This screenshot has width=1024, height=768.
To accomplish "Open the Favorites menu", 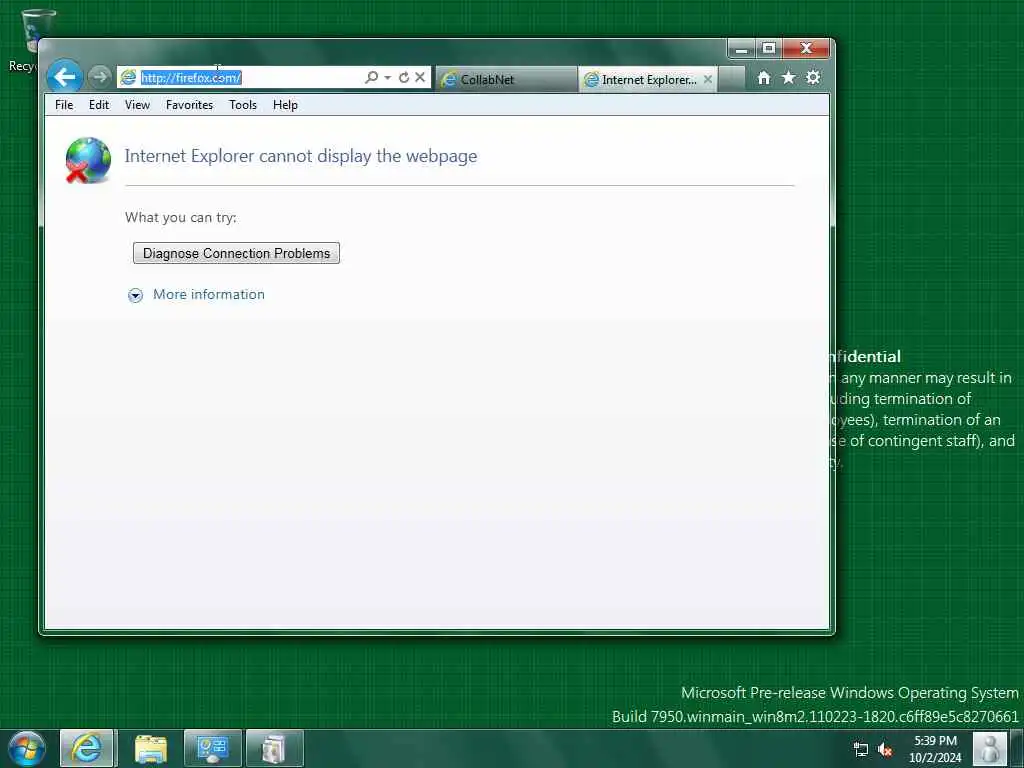I will tap(189, 104).
